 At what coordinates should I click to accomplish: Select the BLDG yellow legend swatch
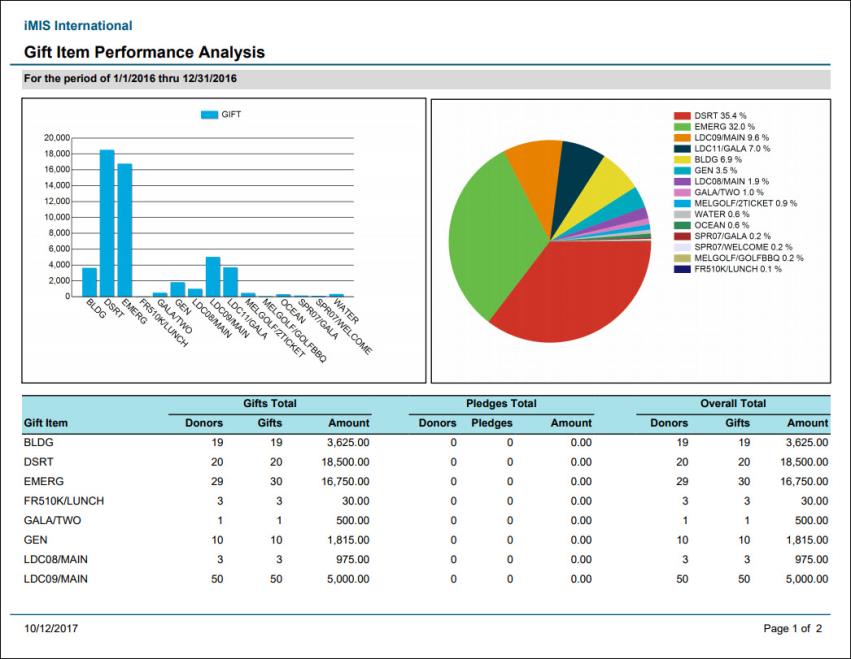682,160
